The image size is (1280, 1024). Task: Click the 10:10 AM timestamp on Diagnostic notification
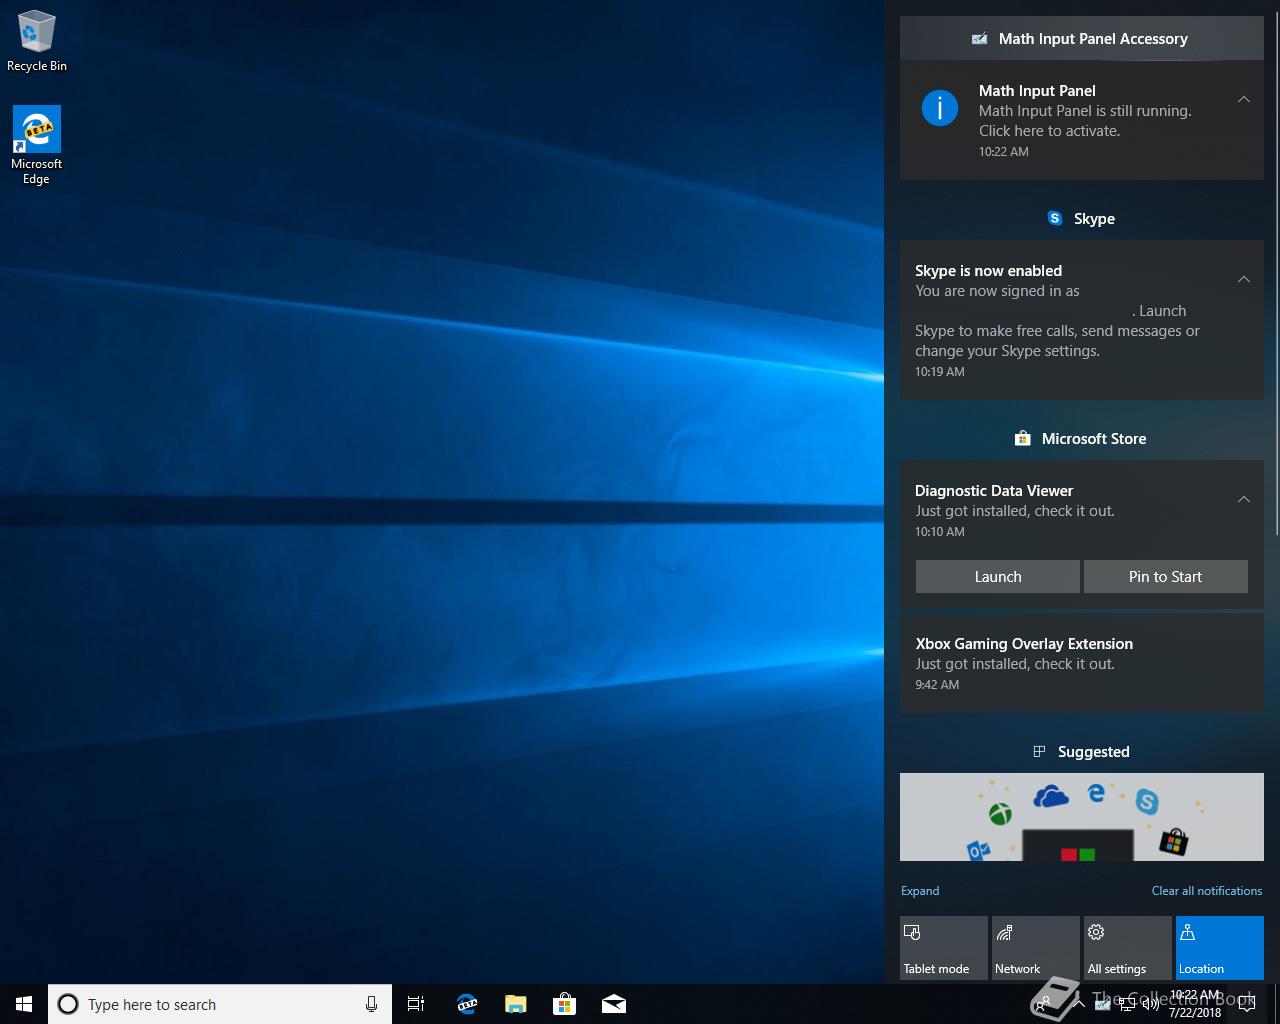click(x=940, y=532)
